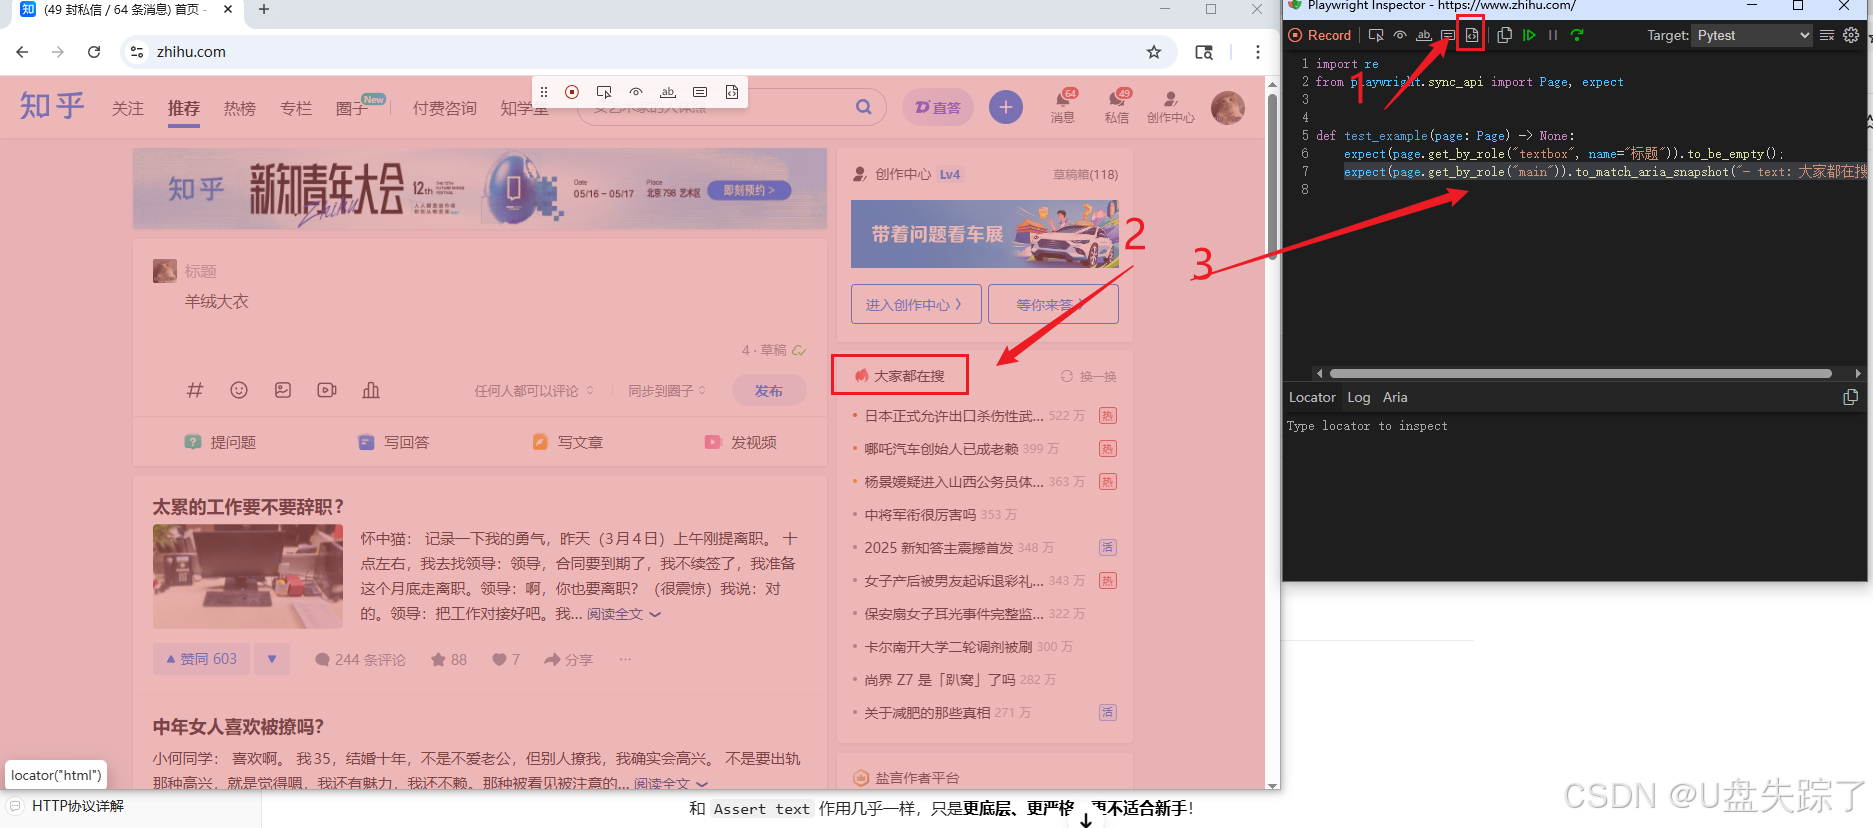Click assert value icon on floating toolbar
The height and width of the screenshot is (828, 1873).
[700, 92]
